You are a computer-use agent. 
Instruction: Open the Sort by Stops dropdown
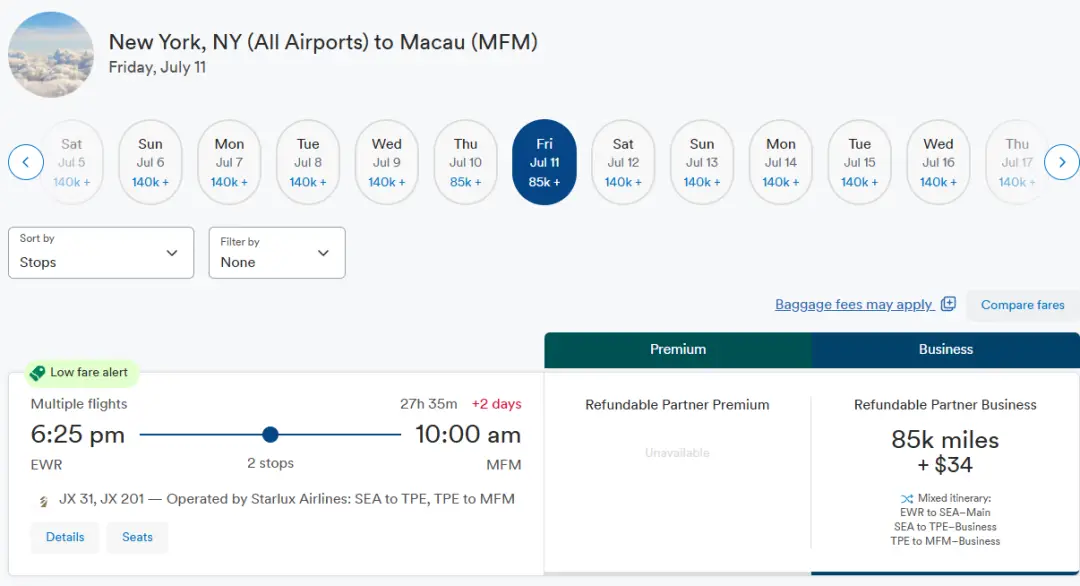pos(101,252)
